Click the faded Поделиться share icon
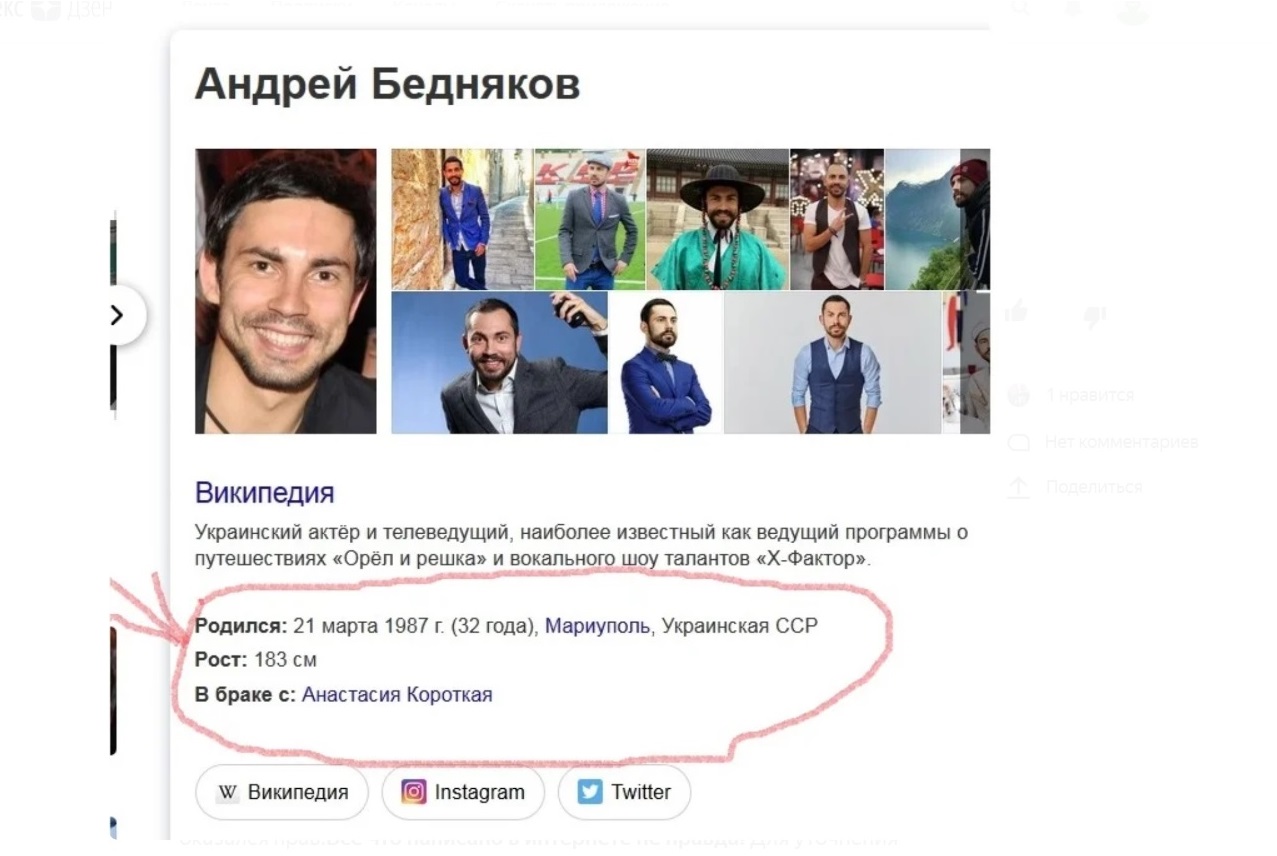 pyautogui.click(x=1018, y=487)
